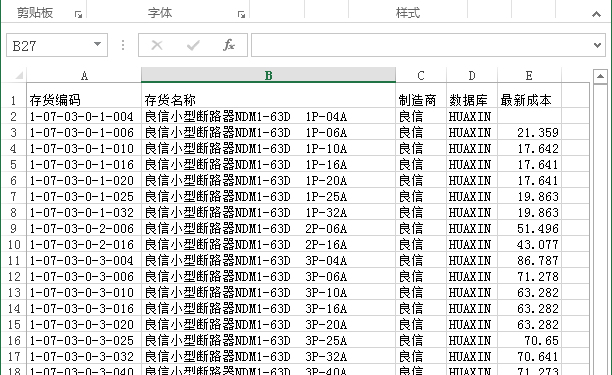The image size is (612, 375).
Task: Open the insert function fx dialog
Action: pos(229,45)
